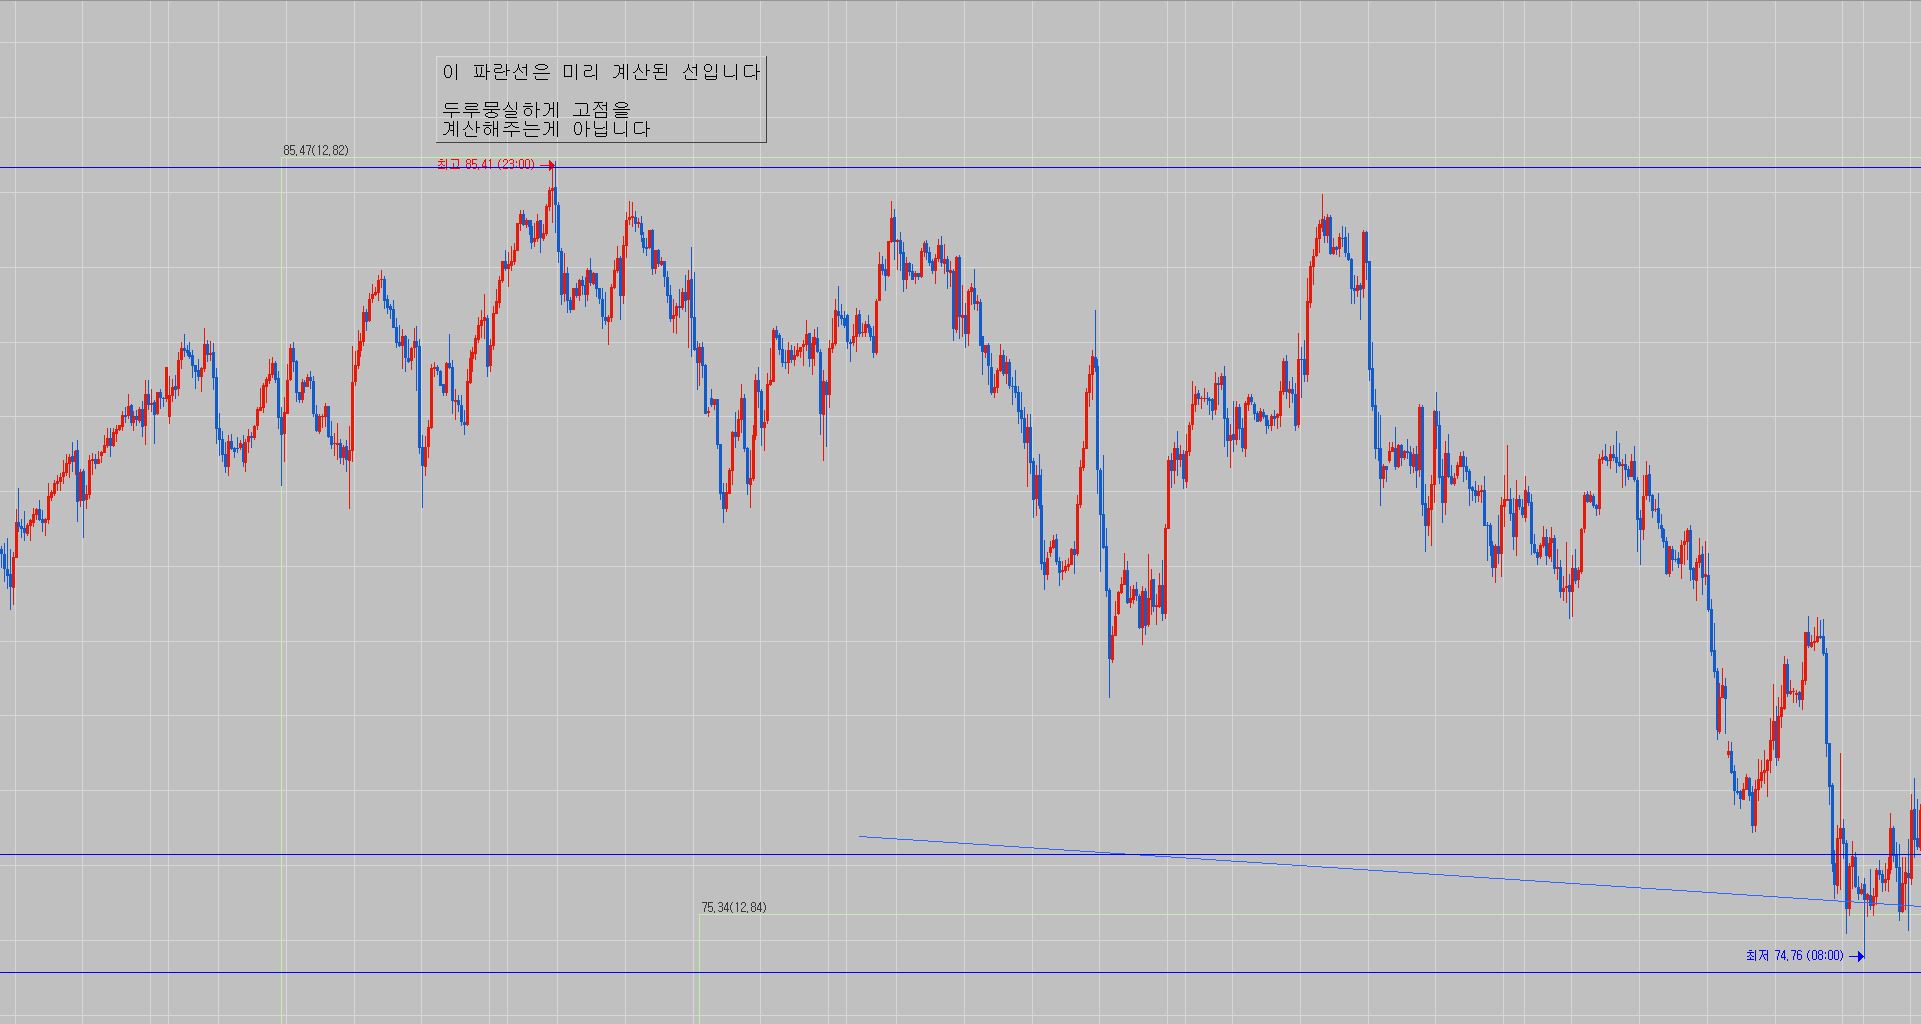Click the first line of annotation text

pyautogui.click(x=601, y=72)
